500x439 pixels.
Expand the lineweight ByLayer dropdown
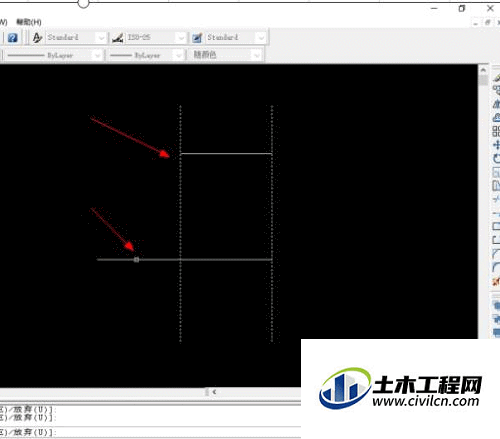tap(179, 55)
